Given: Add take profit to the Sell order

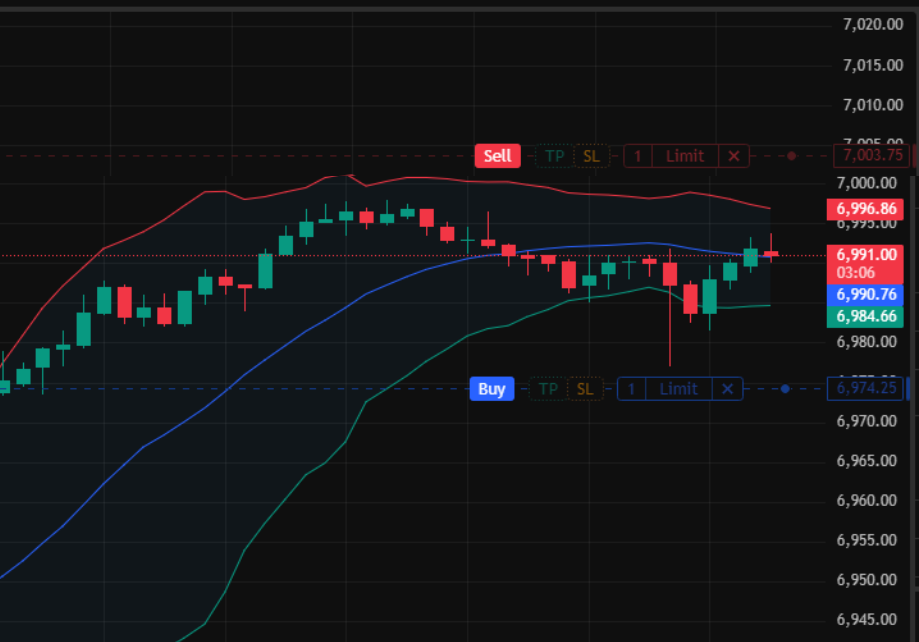Looking at the screenshot, I should point(554,156).
